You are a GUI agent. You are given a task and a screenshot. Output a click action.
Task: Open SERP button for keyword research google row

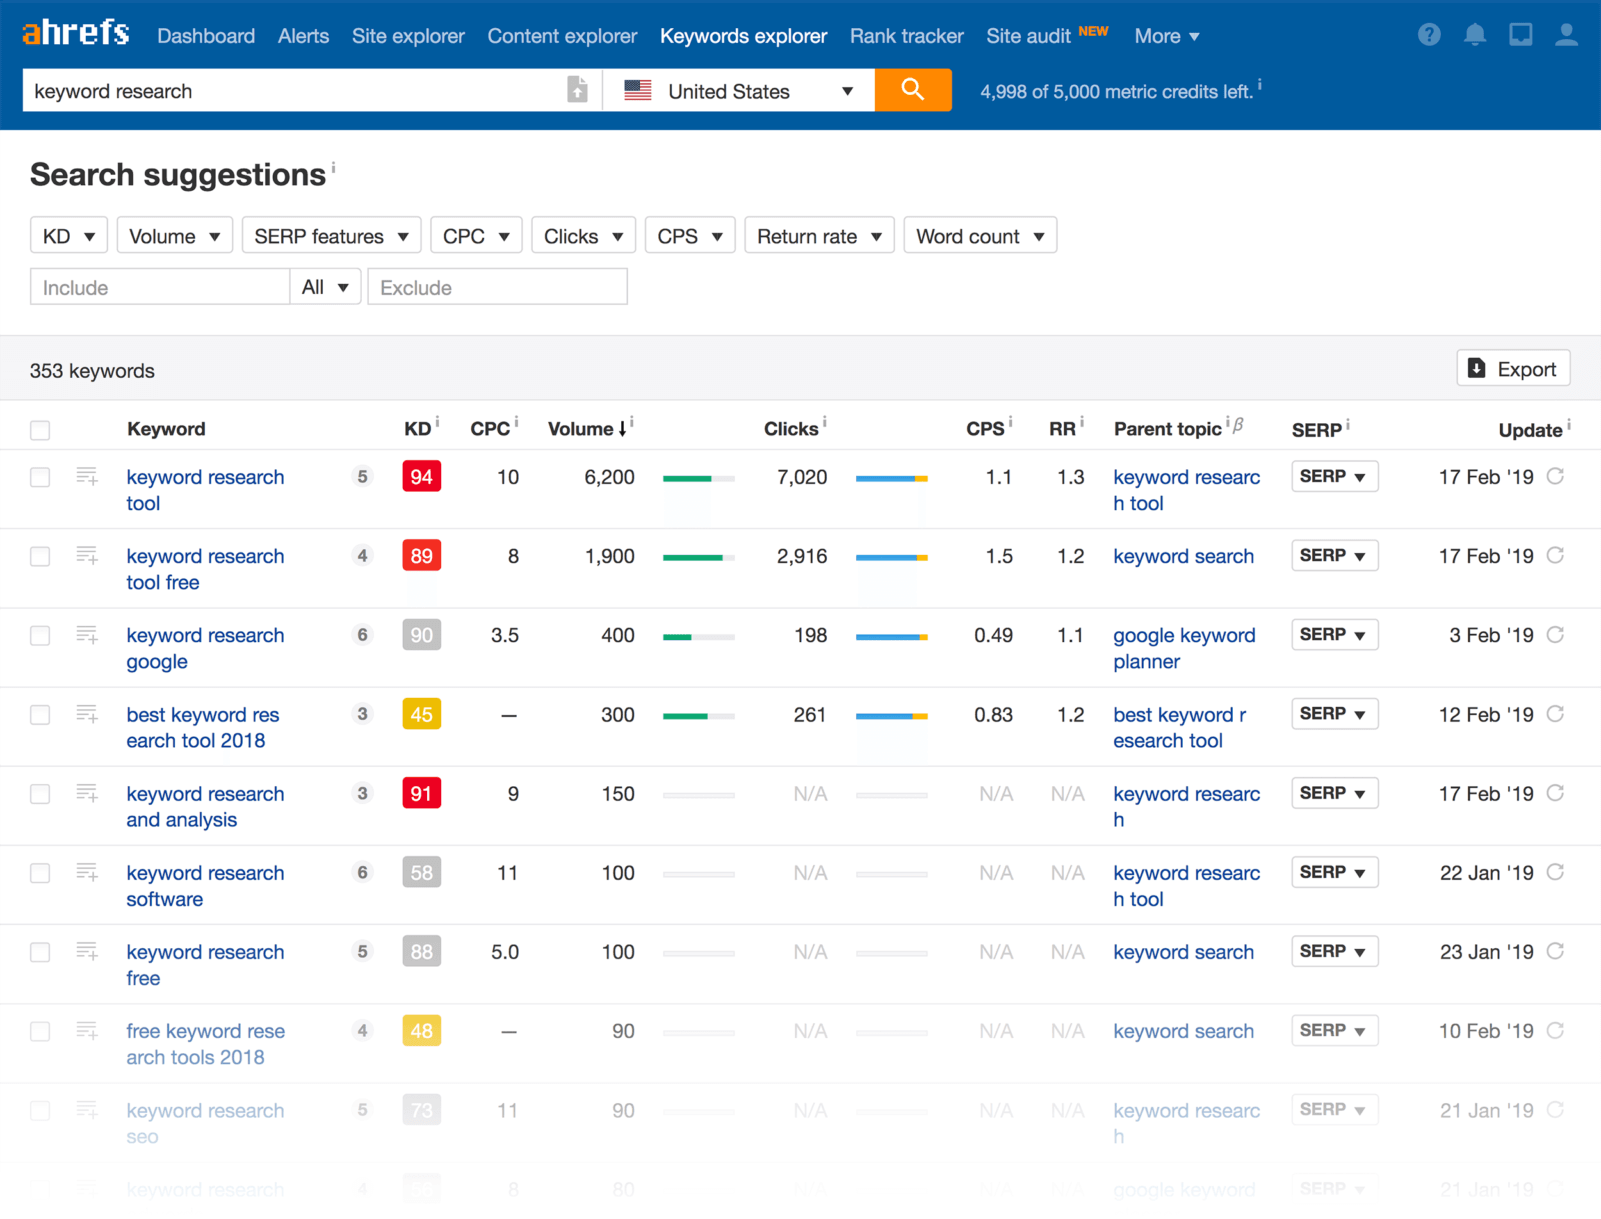coord(1334,635)
